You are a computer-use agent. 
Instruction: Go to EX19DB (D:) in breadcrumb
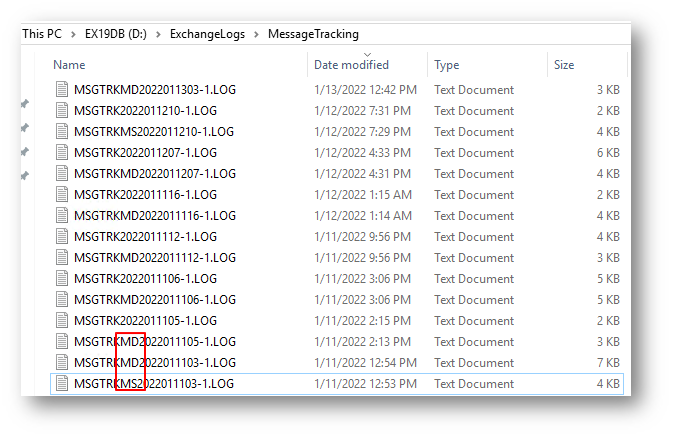(x=116, y=34)
